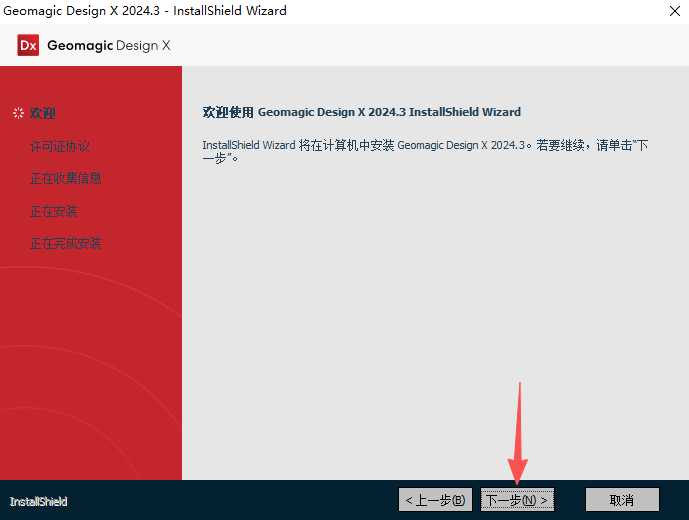The image size is (689, 520).
Task: Go back with the 上一步(B) button
Action: [x=435, y=500]
